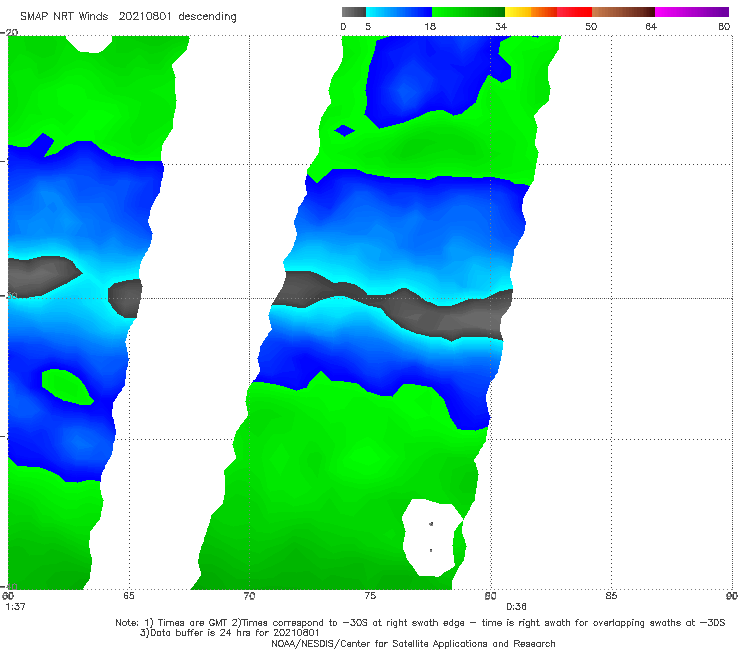Click the green 18-34 segment of the color bar

coord(468,12)
